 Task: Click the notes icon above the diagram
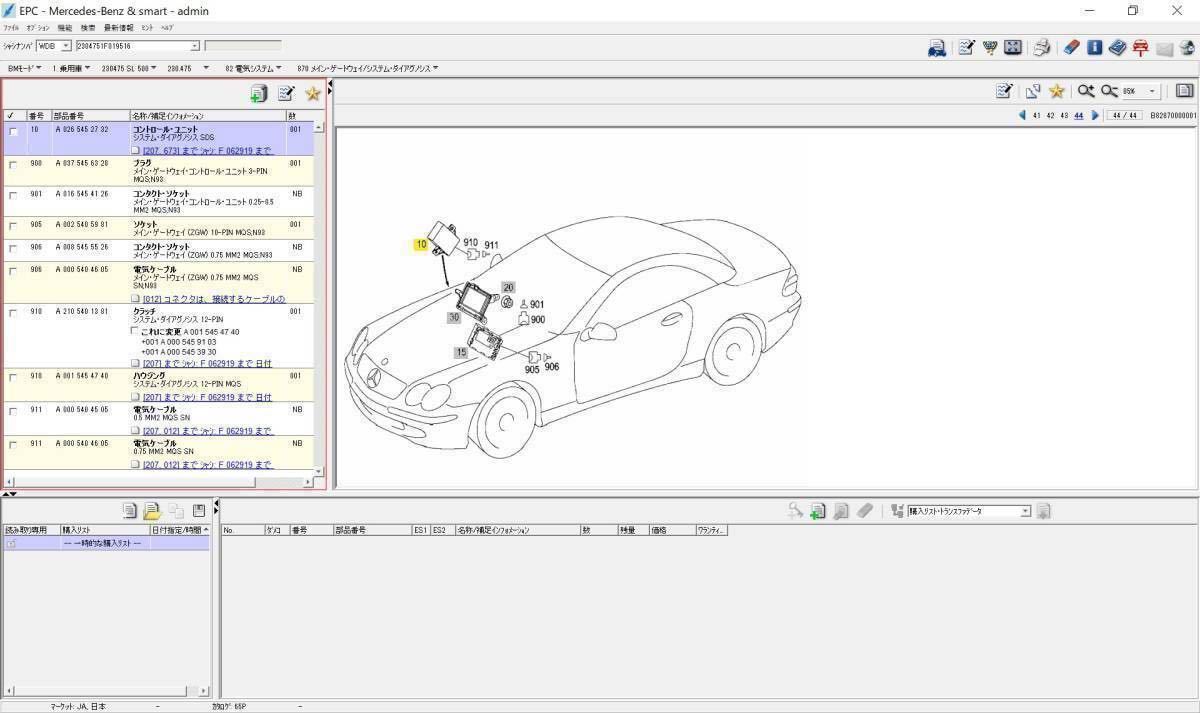1004,91
